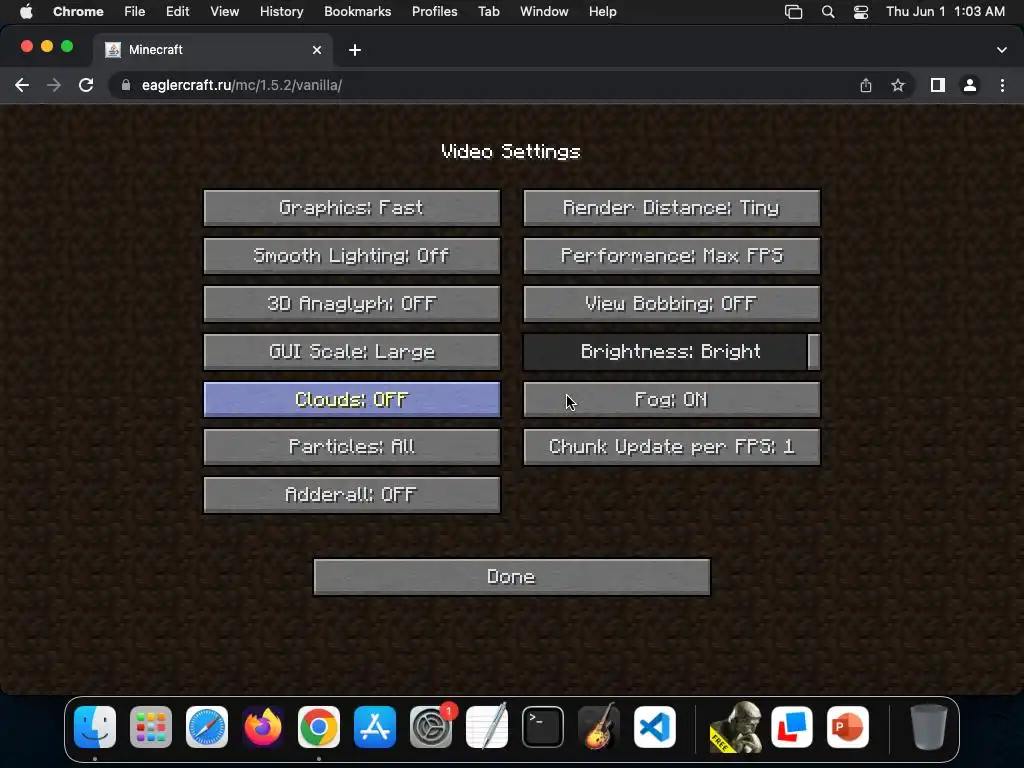Viewport: 1024px width, 768px height.
Task: Cycle Chunk Update per FPS: 1
Action: [x=671, y=447]
